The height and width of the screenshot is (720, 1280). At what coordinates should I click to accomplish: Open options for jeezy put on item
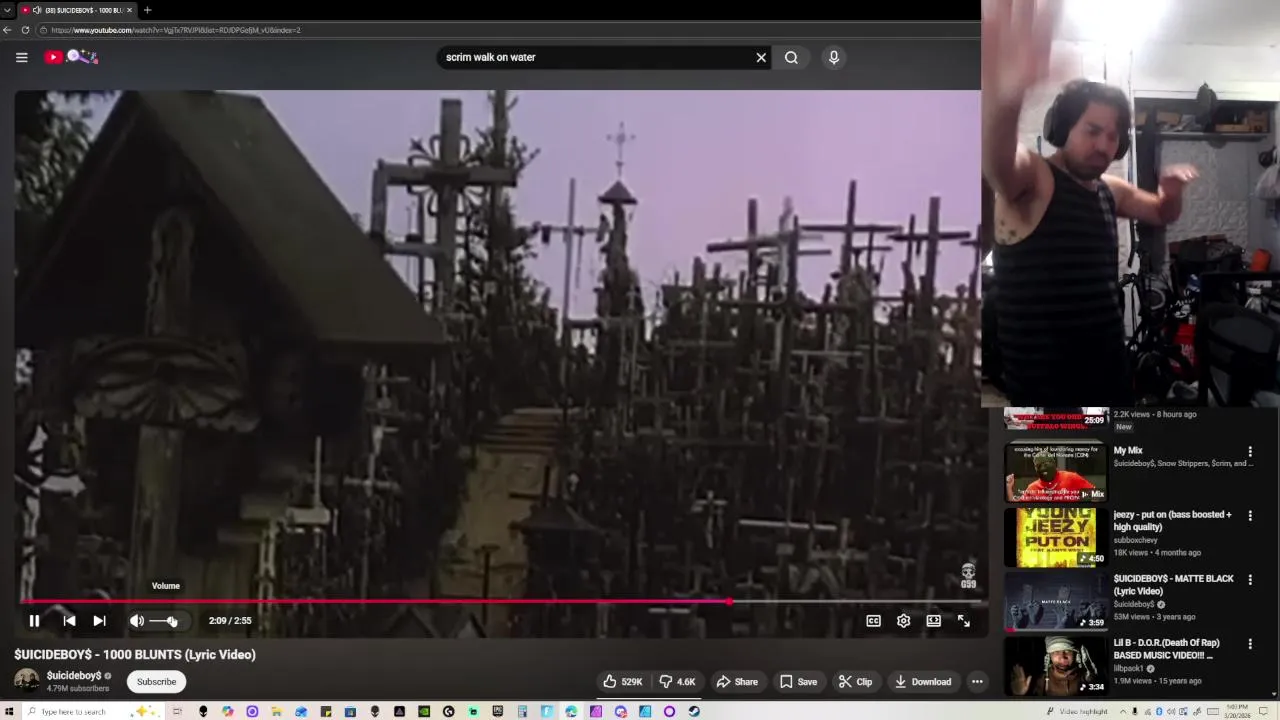coord(1250,516)
